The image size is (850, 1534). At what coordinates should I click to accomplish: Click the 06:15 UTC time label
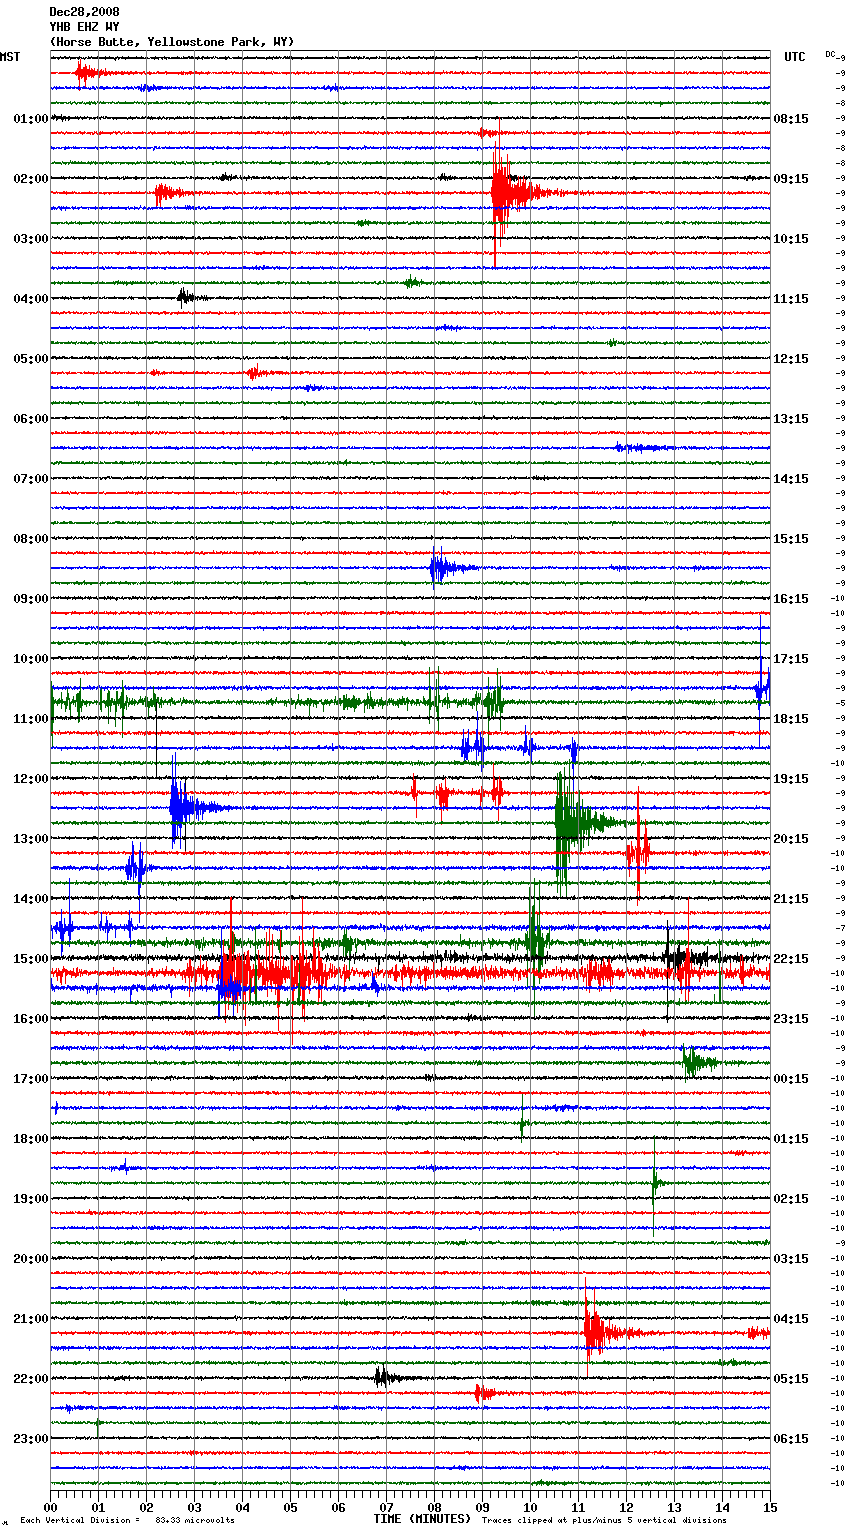pos(791,1439)
